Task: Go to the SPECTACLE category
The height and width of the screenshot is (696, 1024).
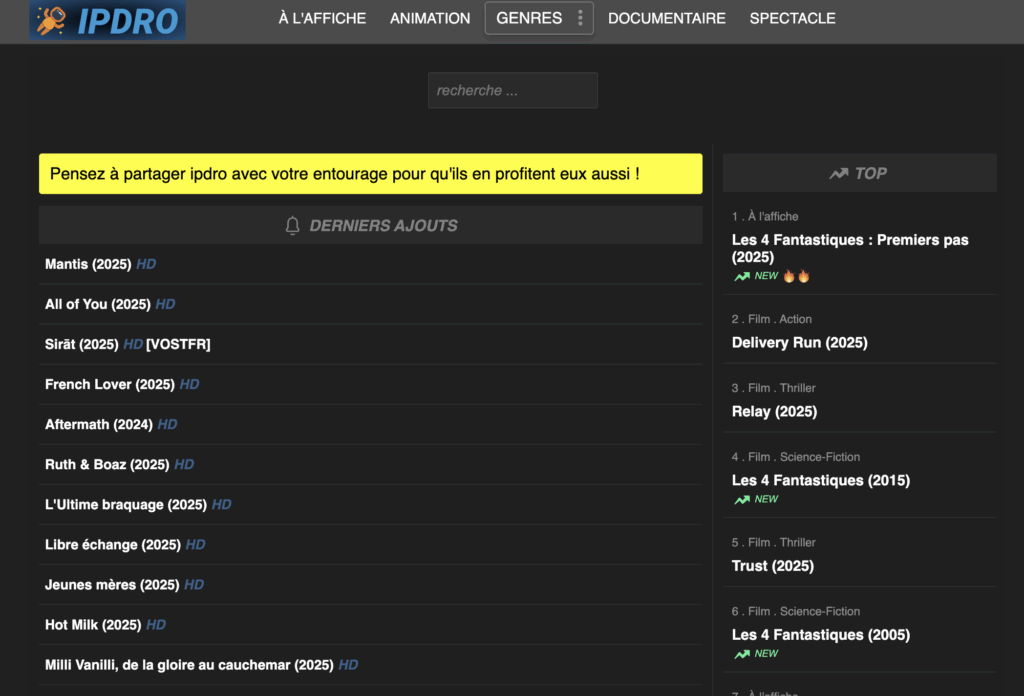Action: pos(792,18)
